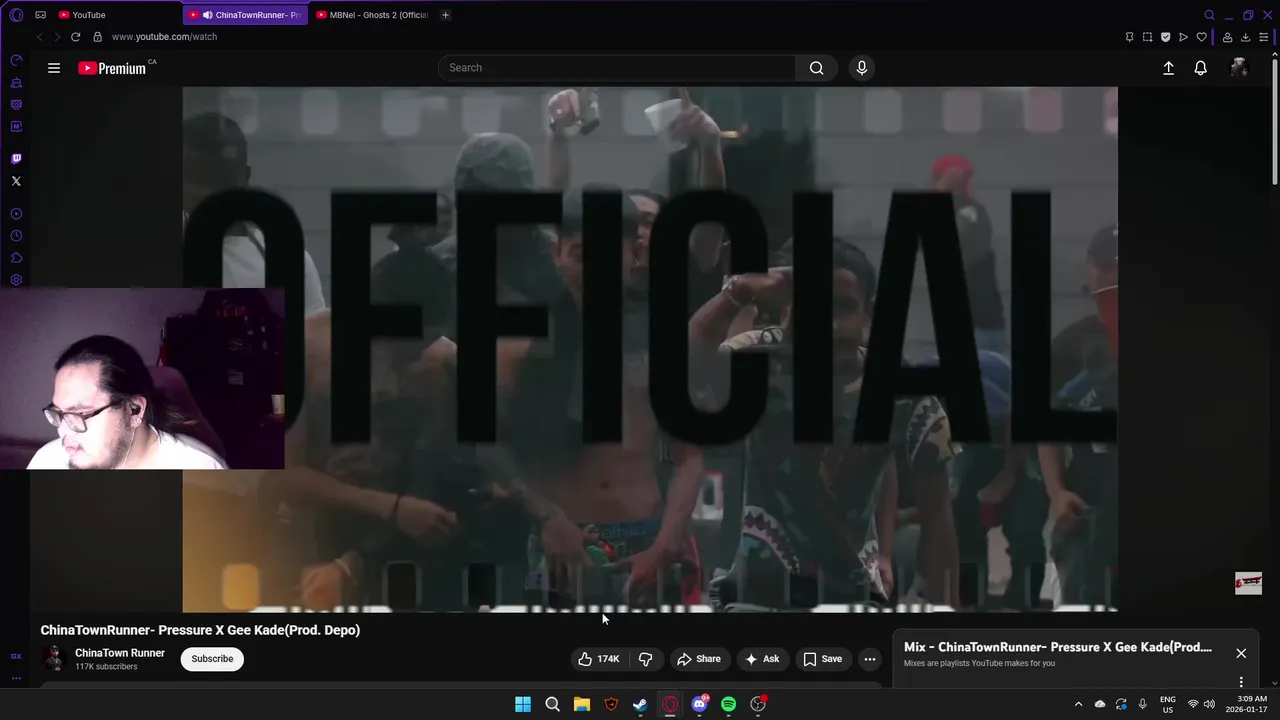Viewport: 1280px width, 720px height.
Task: Open ChinaTown Runner channel avatar
Action: coord(54,659)
